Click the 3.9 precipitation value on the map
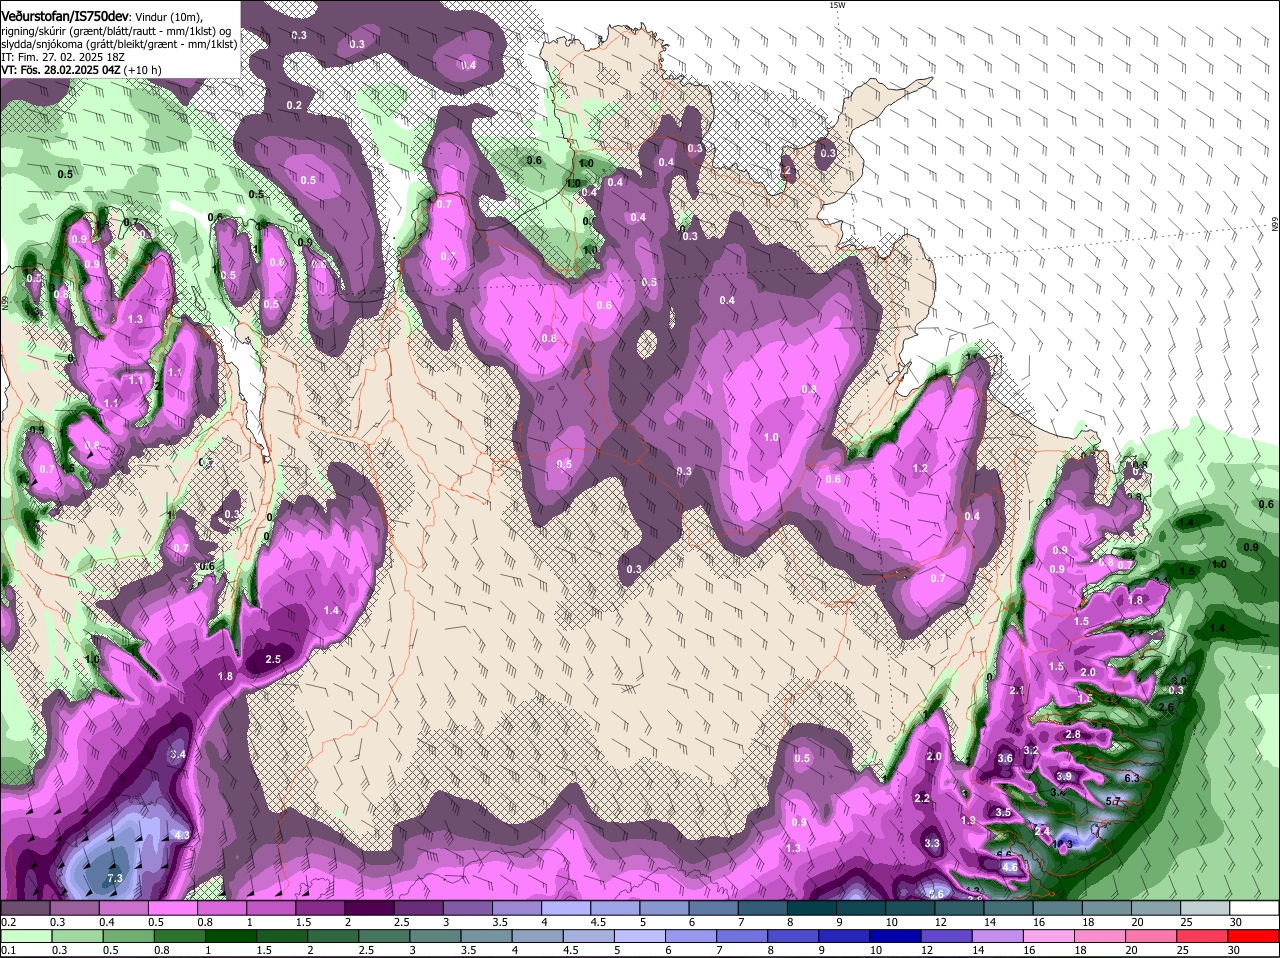This screenshot has width=1280, height=958. coord(1064,776)
